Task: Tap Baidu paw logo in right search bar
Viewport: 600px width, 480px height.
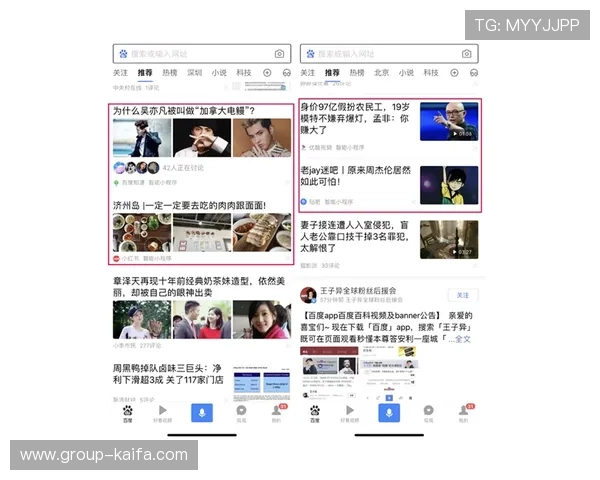Action: point(310,54)
